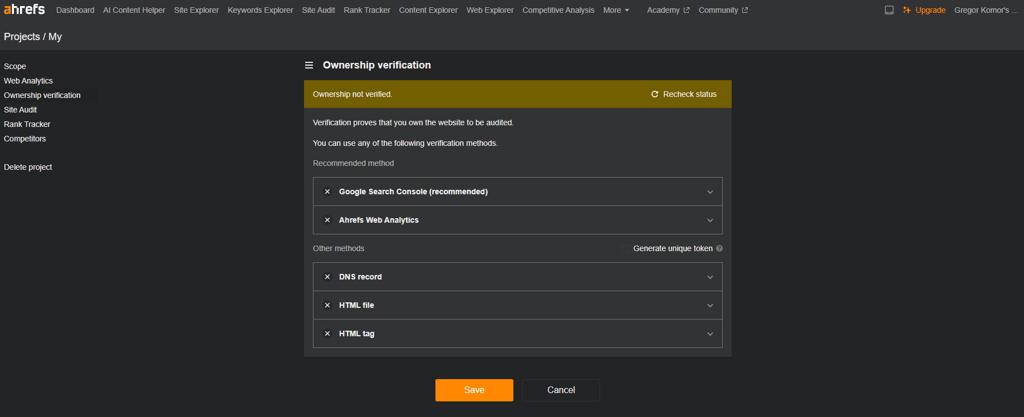Screen dimensions: 1024x417
Task: Click the X icon for DNS record
Action: pyautogui.click(x=327, y=277)
